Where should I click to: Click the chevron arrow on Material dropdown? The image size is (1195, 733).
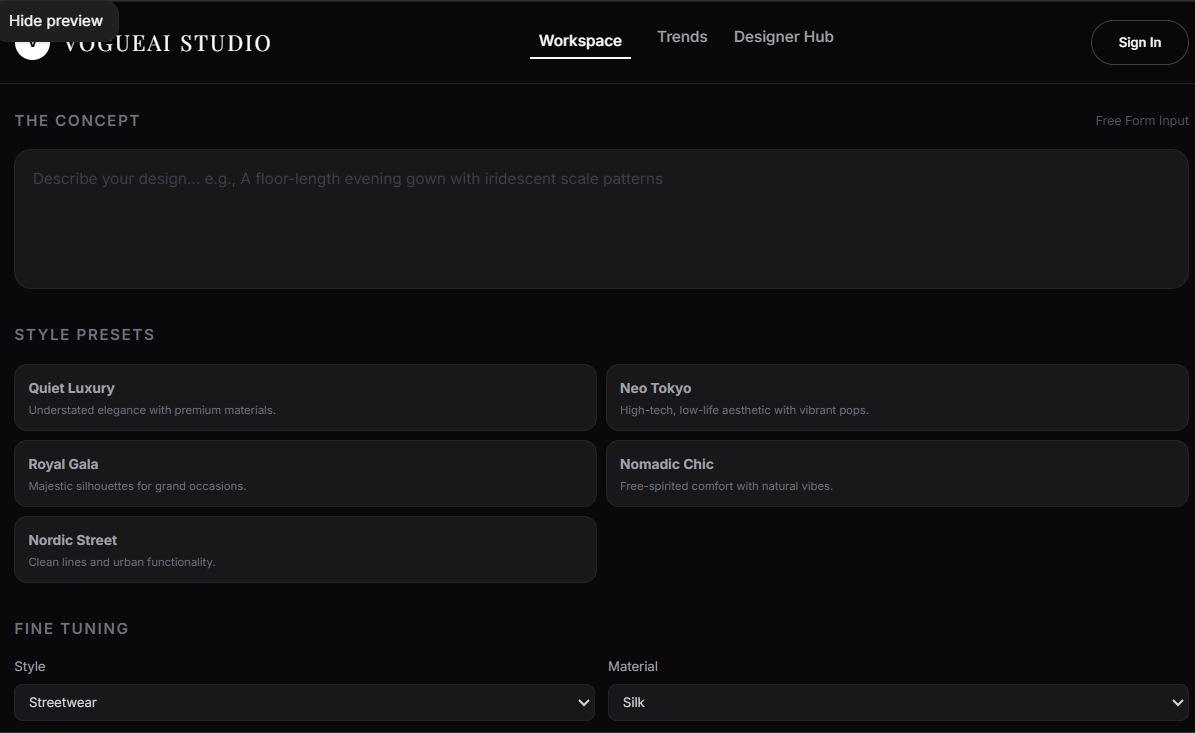click(x=1177, y=703)
